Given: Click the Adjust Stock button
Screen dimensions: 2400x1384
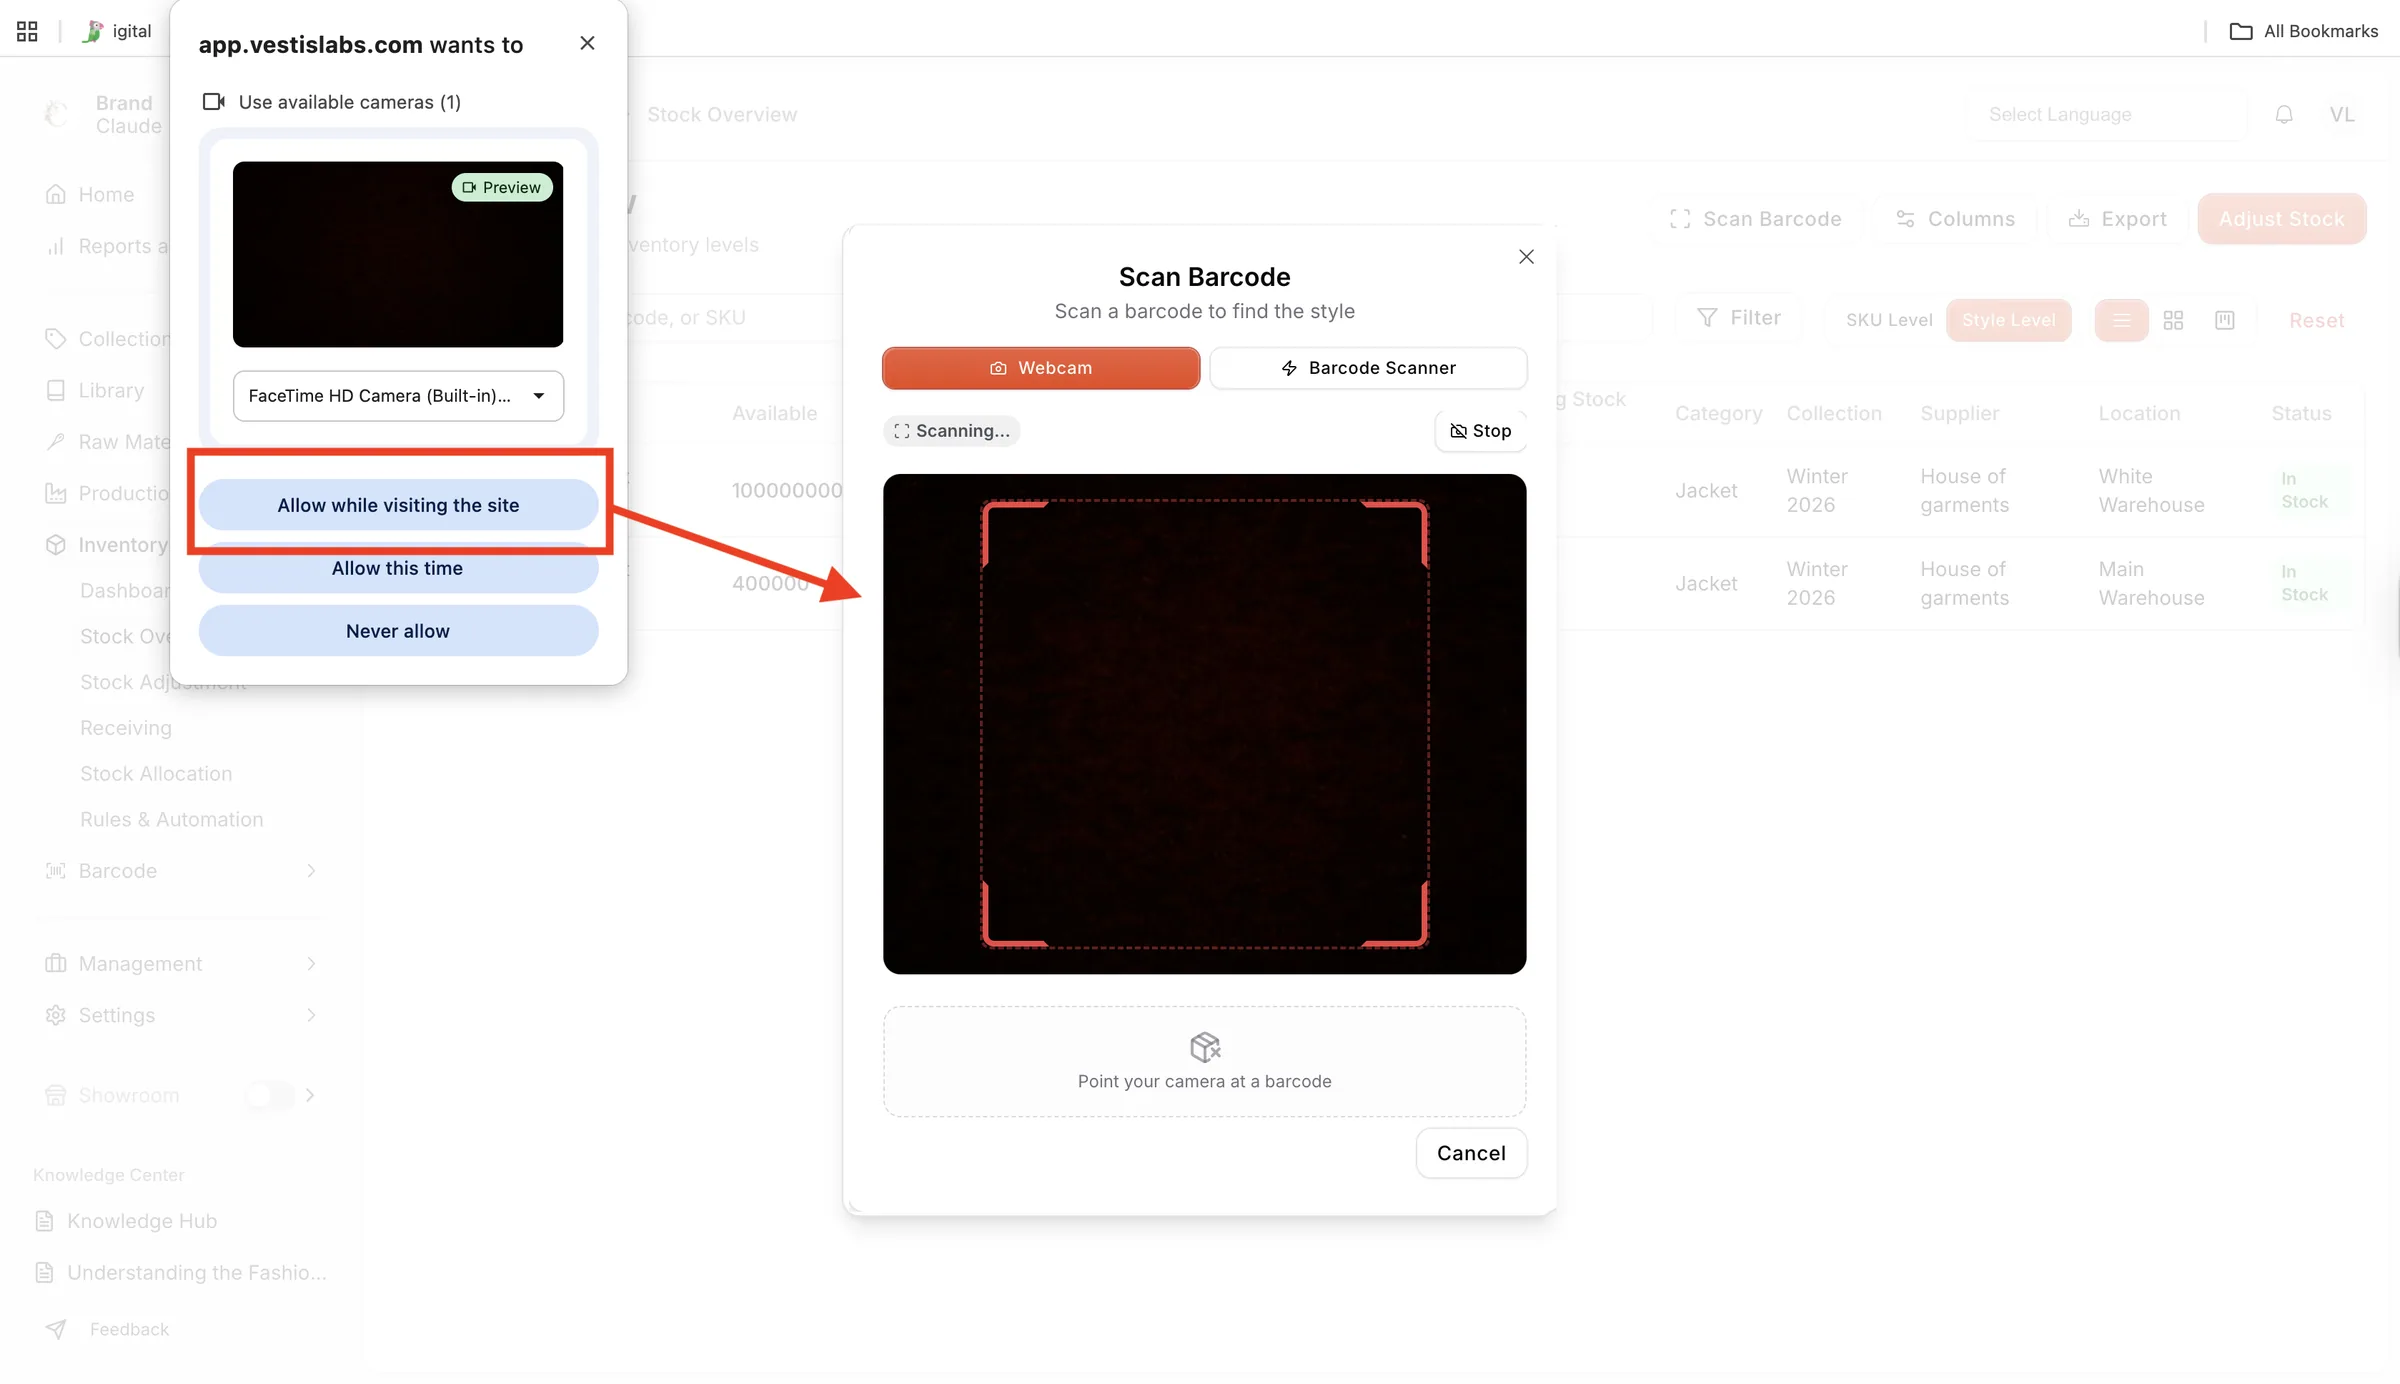Looking at the screenshot, I should coord(2282,219).
